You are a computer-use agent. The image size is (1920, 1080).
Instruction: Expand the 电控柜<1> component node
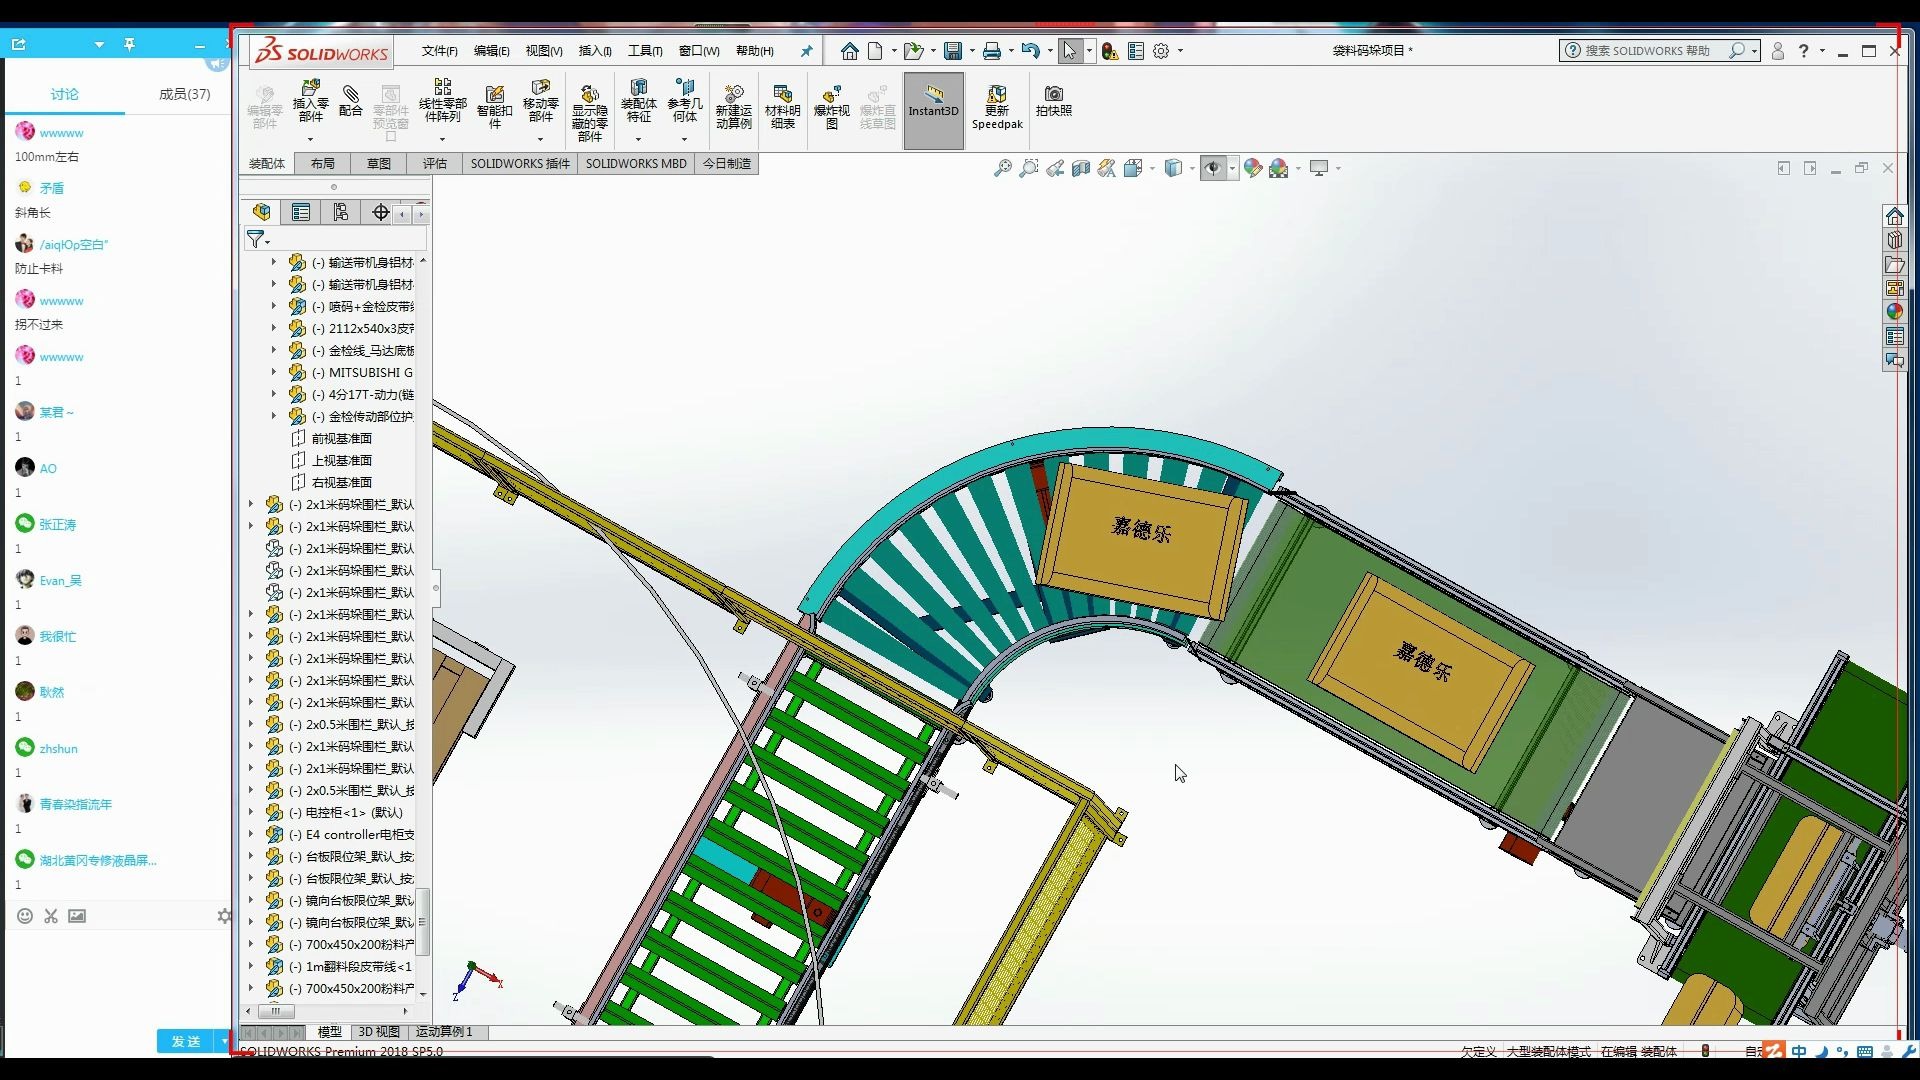pyautogui.click(x=251, y=812)
